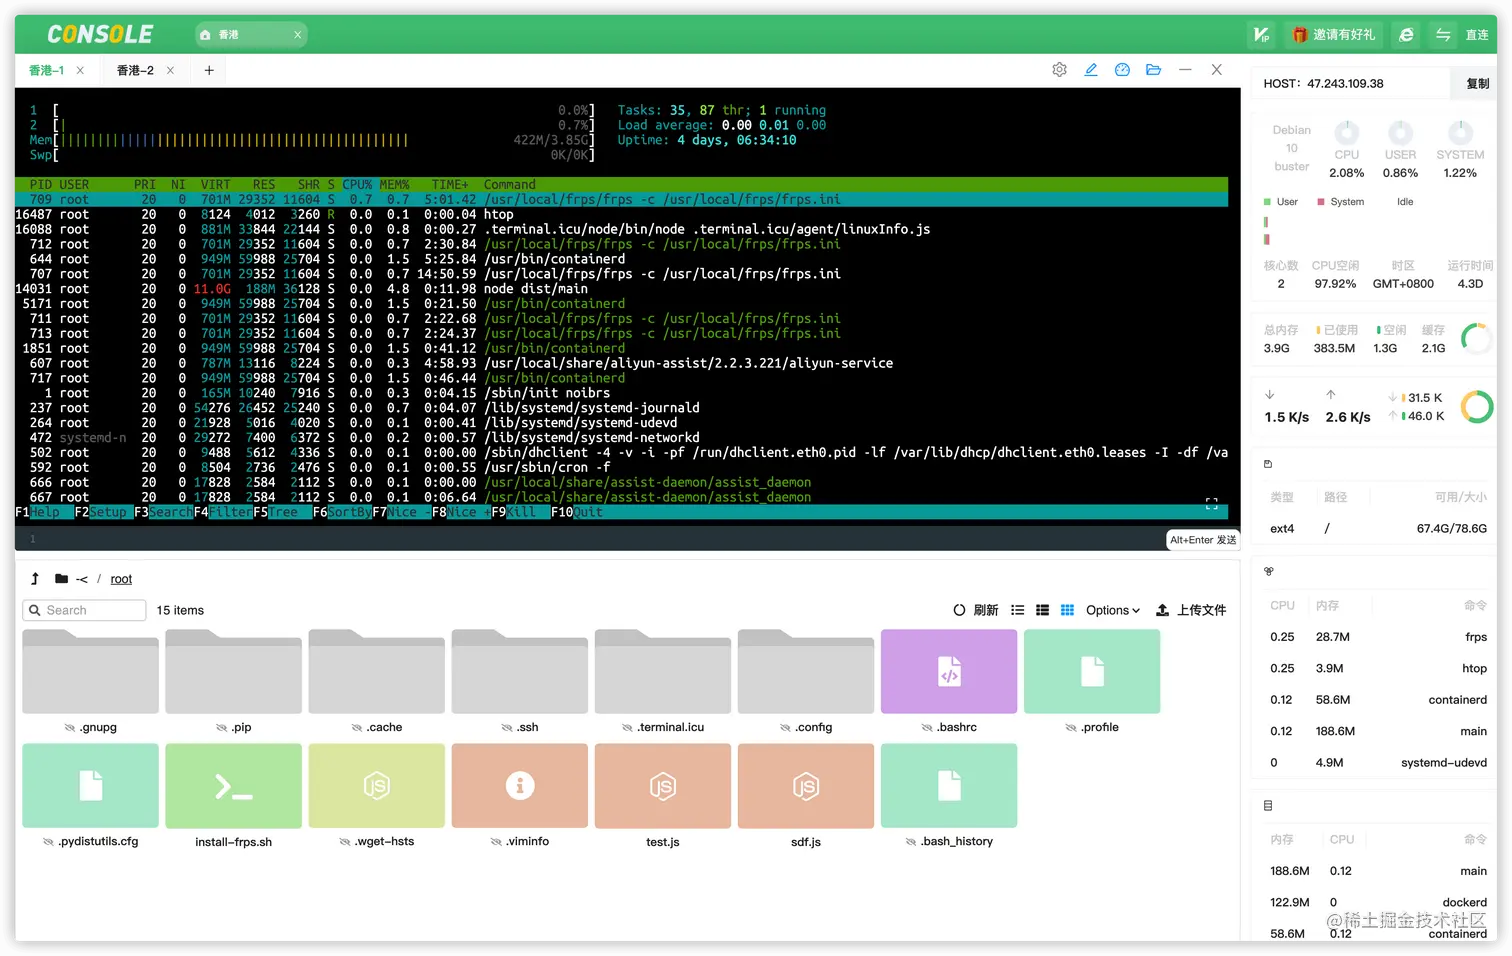Select the 香港 host tab in header
The height and width of the screenshot is (956, 1512).
click(x=250, y=35)
